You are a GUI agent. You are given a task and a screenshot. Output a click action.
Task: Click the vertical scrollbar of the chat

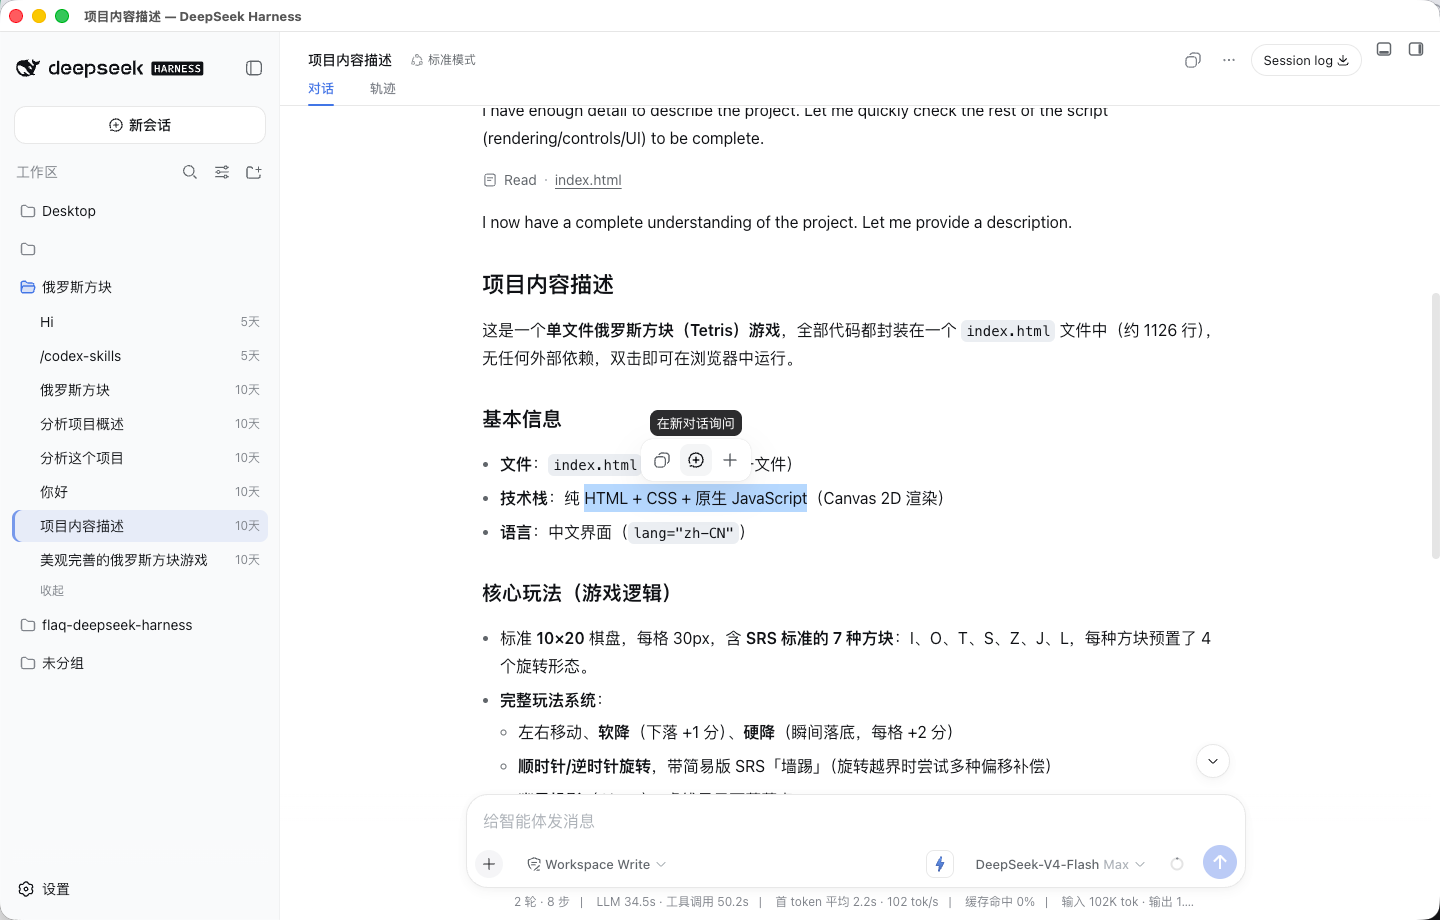point(1436,425)
